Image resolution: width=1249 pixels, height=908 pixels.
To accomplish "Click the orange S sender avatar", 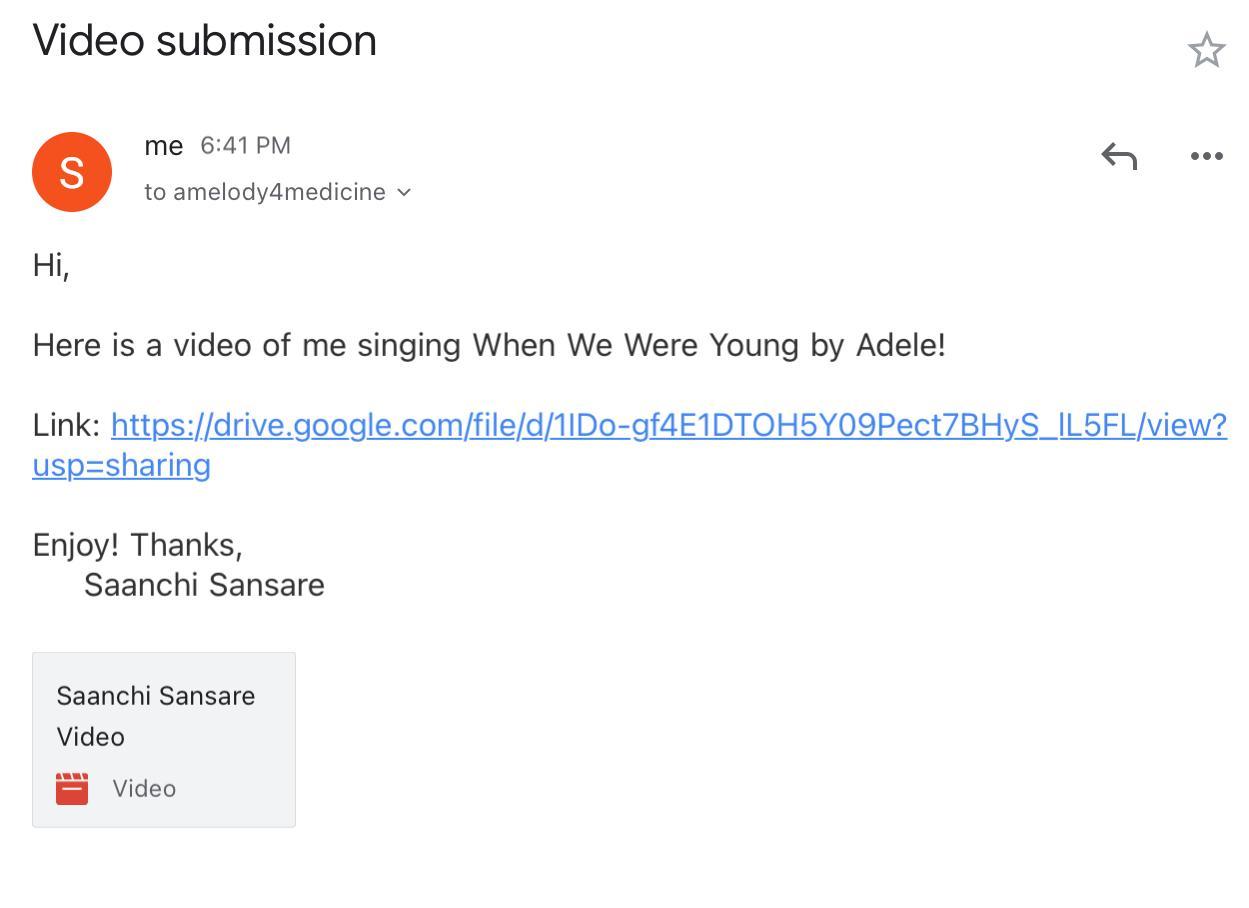I will tap(72, 172).
